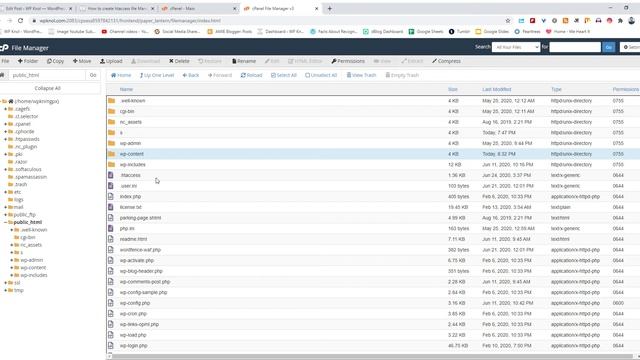Click Unselect All
The width and height of the screenshot is (640, 360).
321,76
